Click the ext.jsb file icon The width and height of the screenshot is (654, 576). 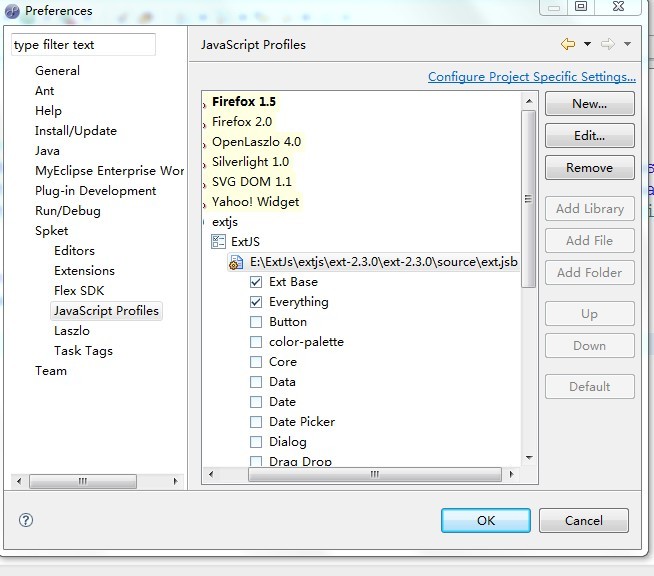click(236, 262)
